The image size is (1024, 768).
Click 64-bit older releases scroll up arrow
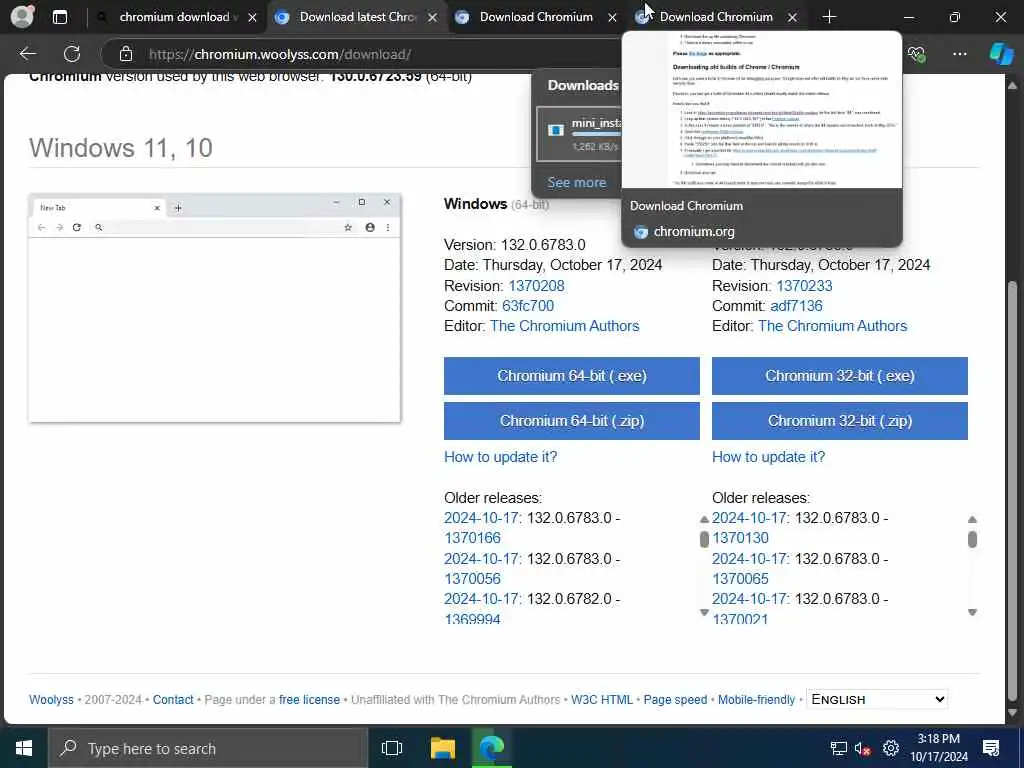pos(704,520)
